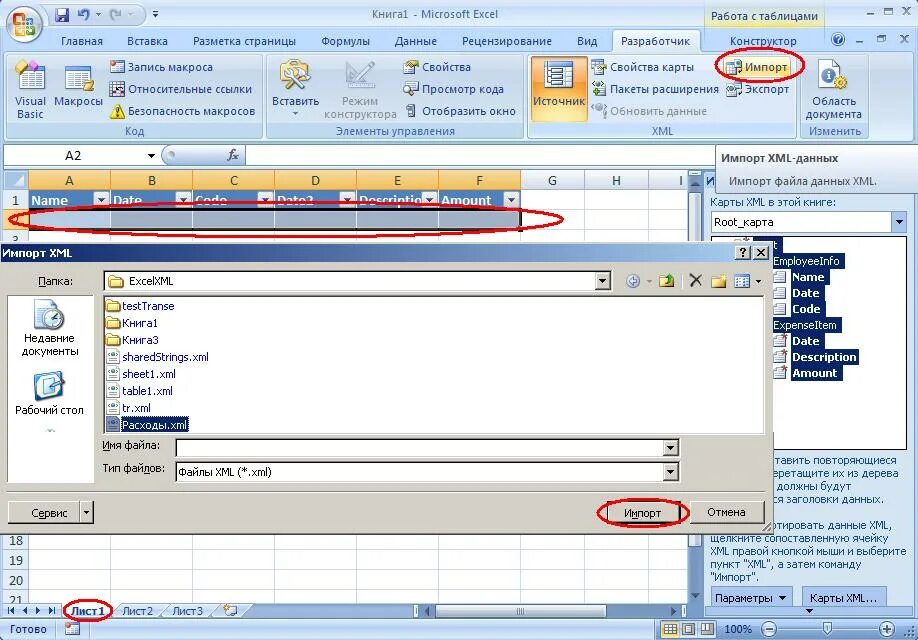Switch to the Вставка tab

point(147,41)
